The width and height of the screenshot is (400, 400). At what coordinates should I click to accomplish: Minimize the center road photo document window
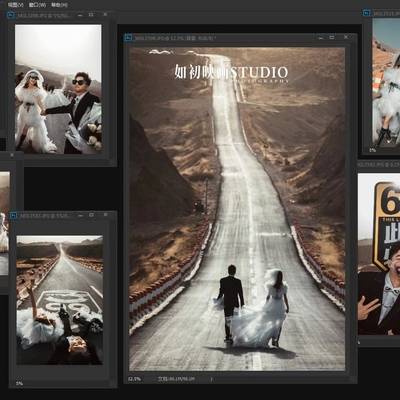pos(320,38)
